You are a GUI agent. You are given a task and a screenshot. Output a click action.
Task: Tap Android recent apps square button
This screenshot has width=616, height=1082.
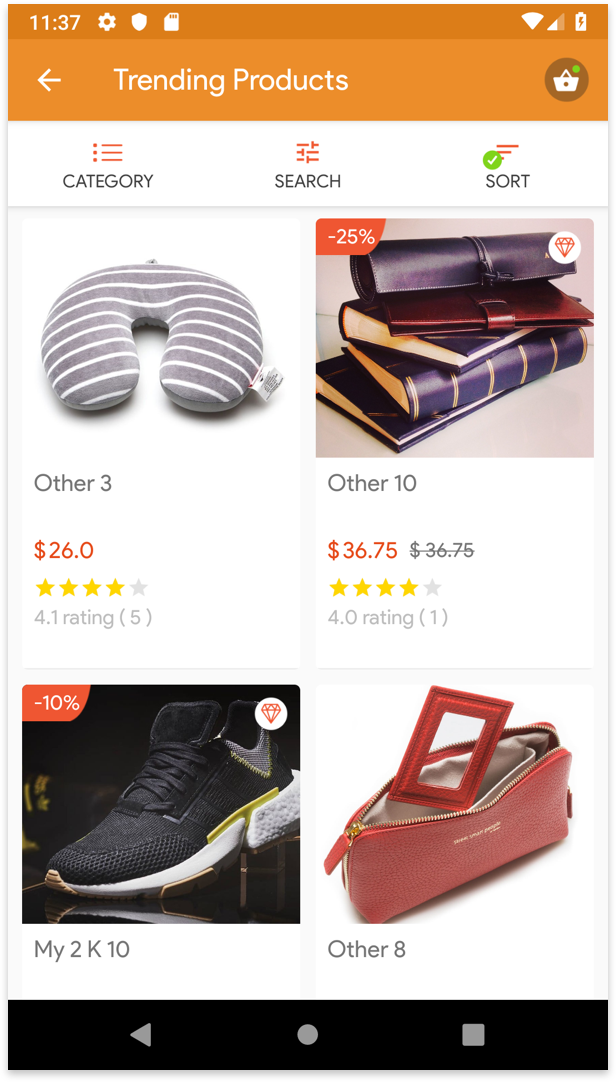click(x=473, y=1034)
